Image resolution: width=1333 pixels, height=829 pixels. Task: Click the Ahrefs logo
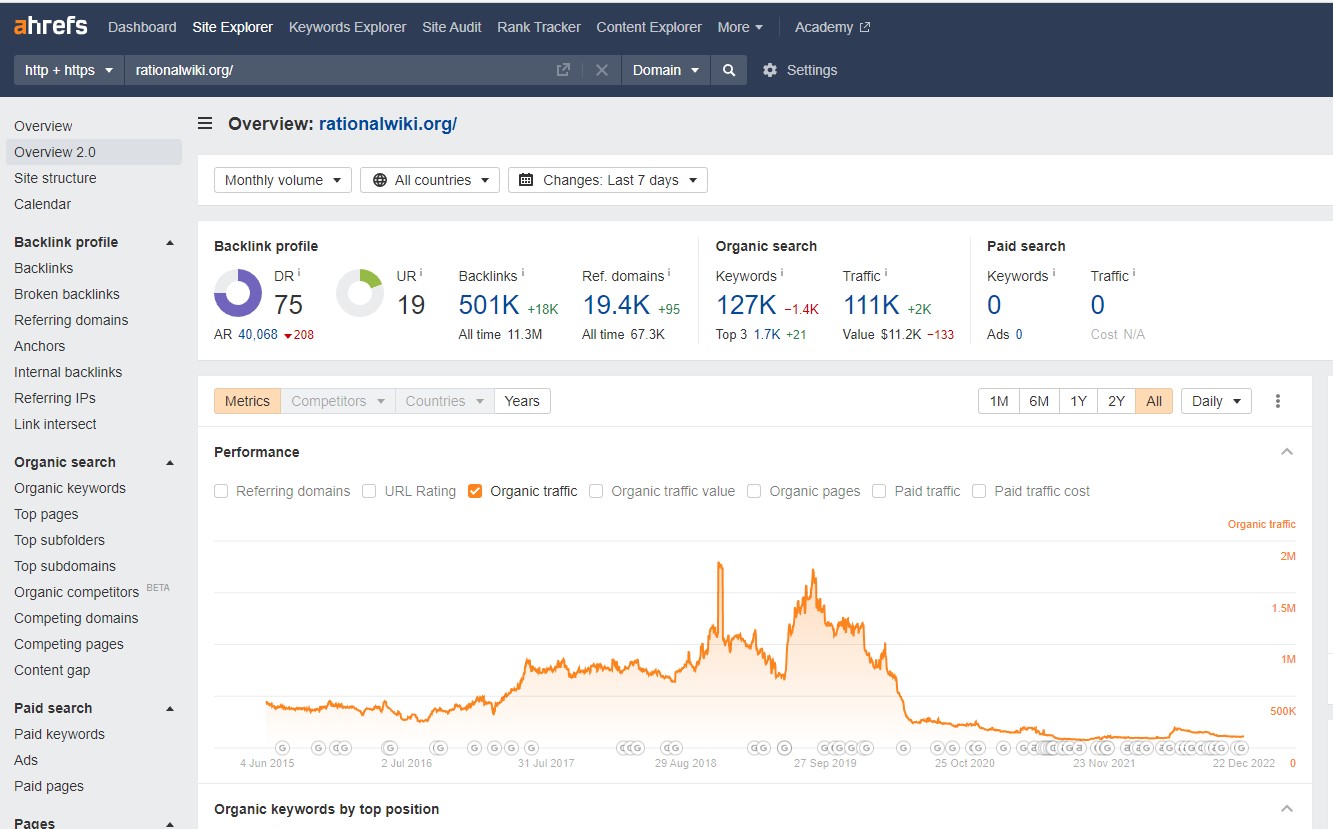click(51, 26)
